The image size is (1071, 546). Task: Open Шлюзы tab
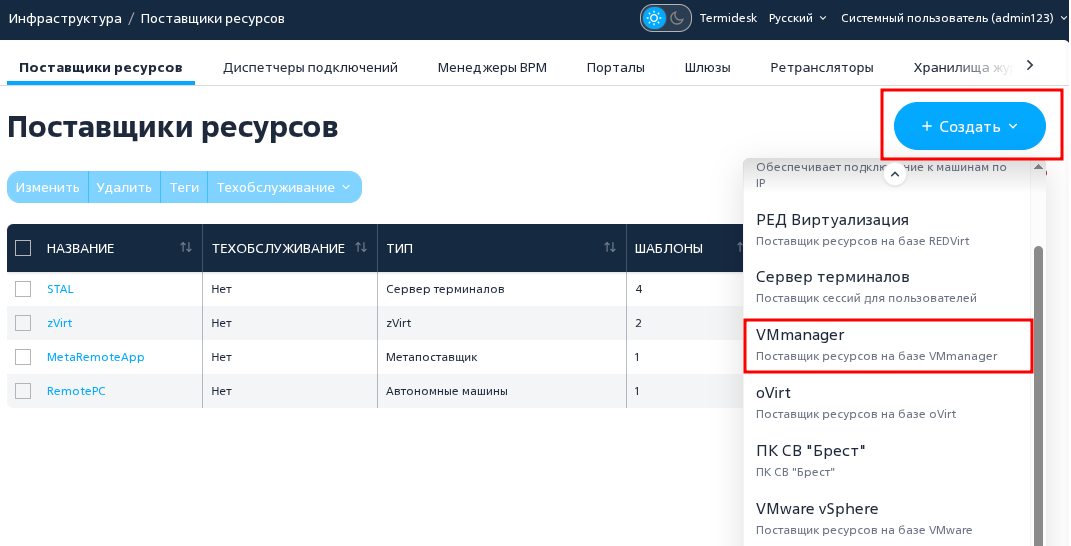(x=708, y=68)
